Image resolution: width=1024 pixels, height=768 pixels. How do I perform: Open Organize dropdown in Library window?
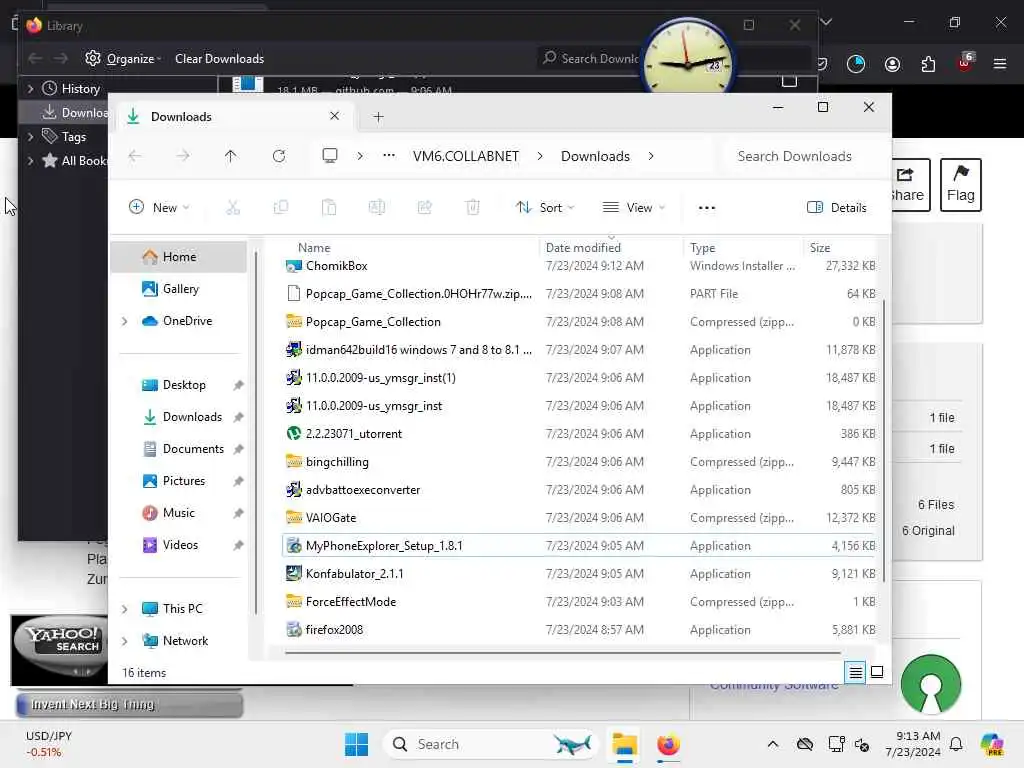click(x=123, y=59)
